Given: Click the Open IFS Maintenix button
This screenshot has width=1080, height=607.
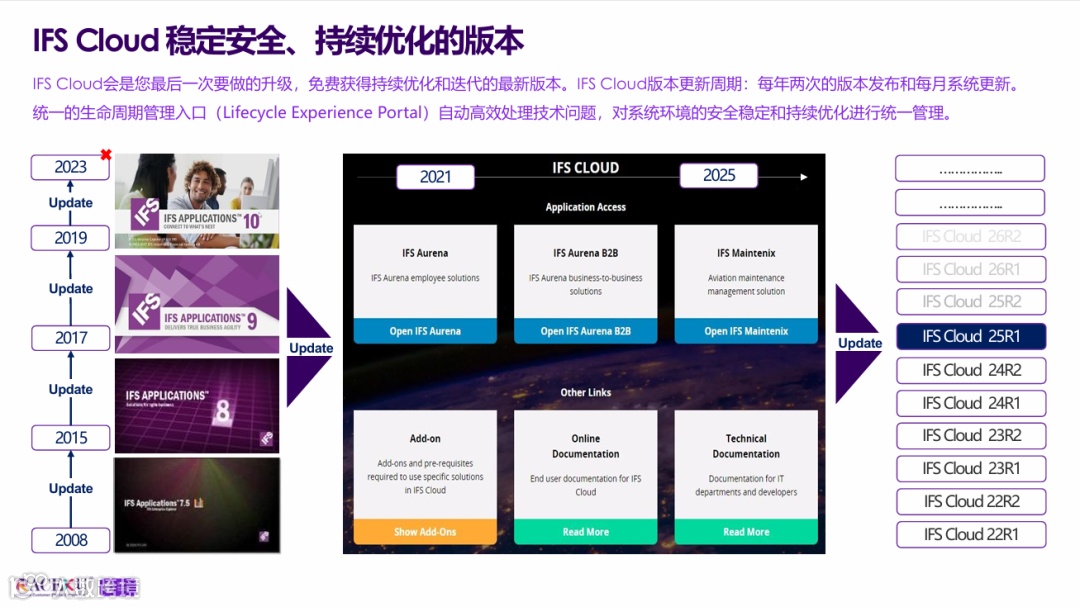Looking at the screenshot, I should (x=746, y=331).
